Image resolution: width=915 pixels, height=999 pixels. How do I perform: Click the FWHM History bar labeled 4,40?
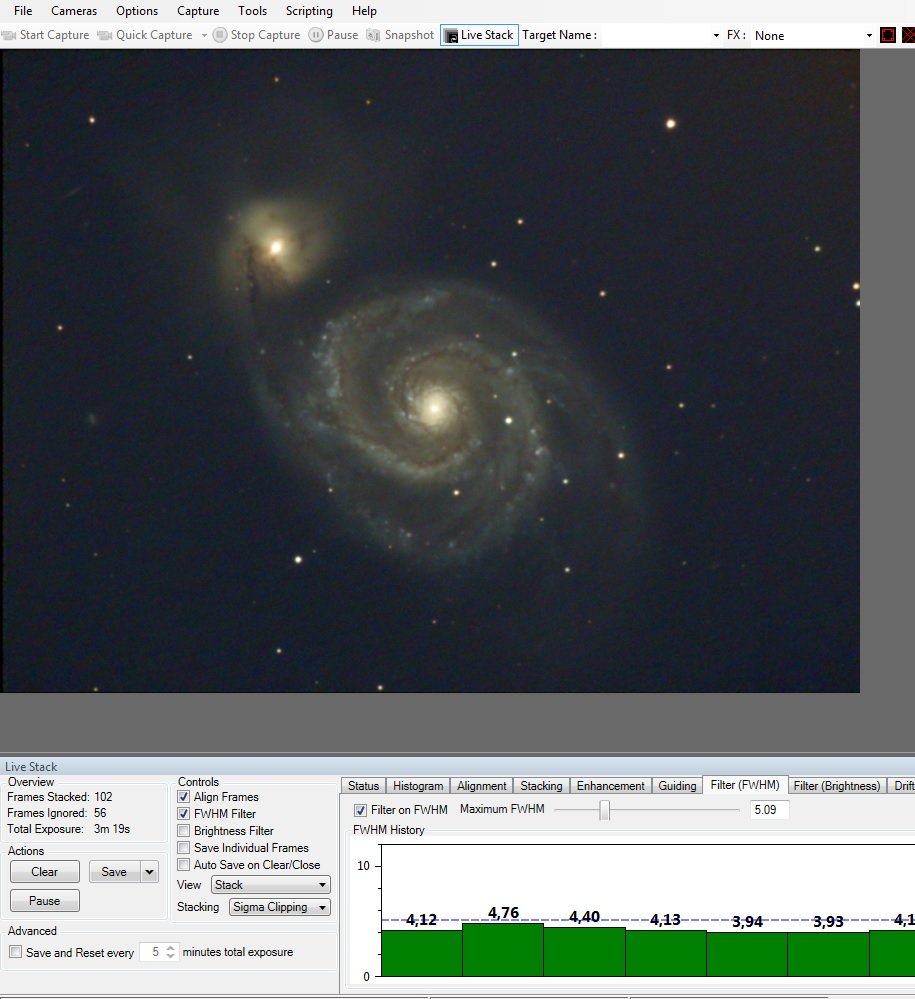tap(584, 951)
